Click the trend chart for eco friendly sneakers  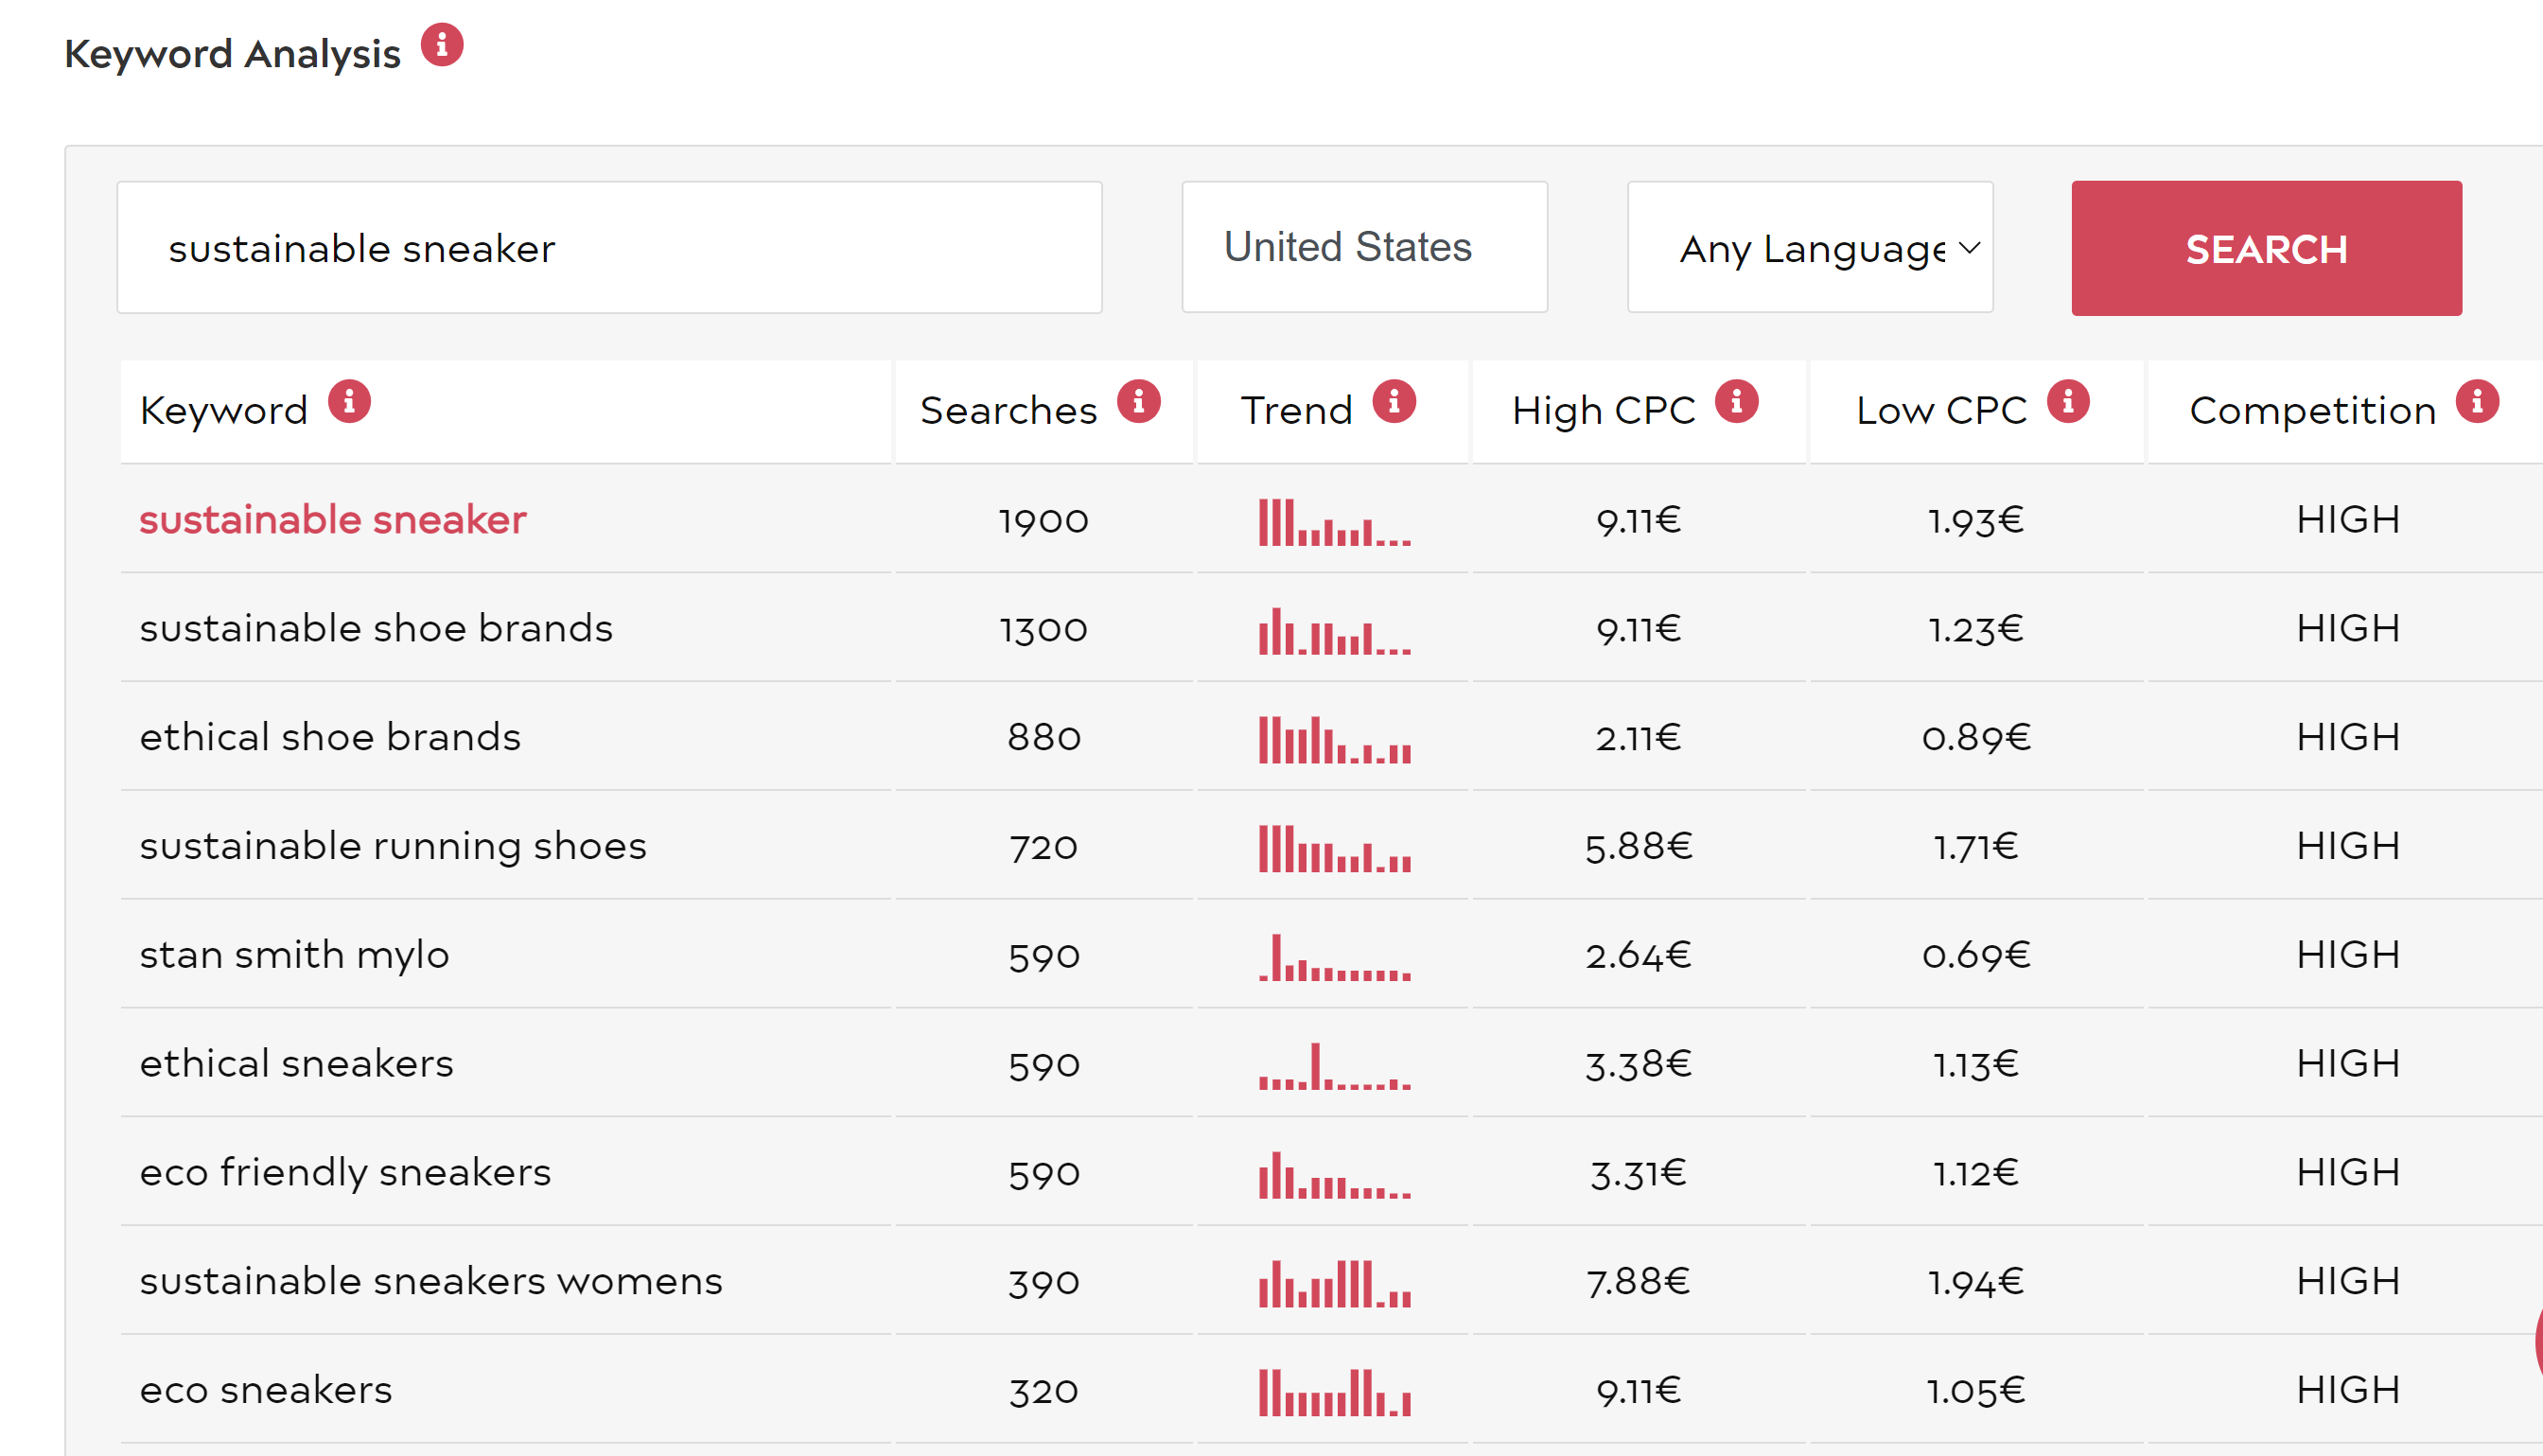pos(1334,1176)
